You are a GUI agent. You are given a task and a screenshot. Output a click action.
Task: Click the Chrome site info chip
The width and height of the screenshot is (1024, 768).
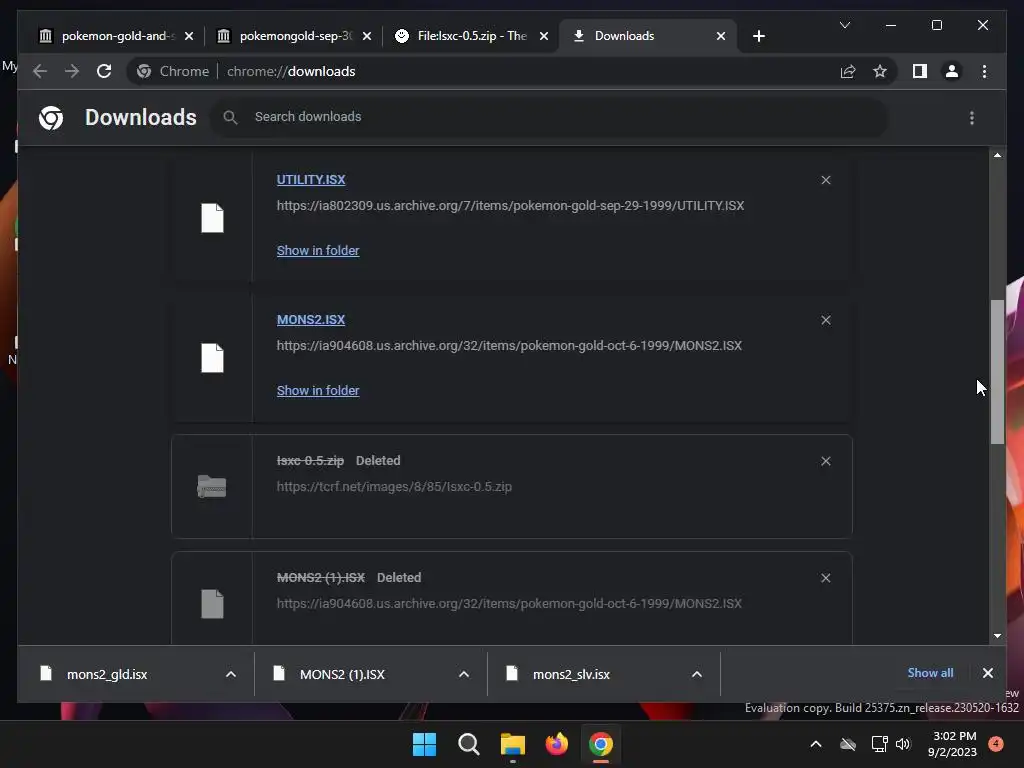coord(173,71)
